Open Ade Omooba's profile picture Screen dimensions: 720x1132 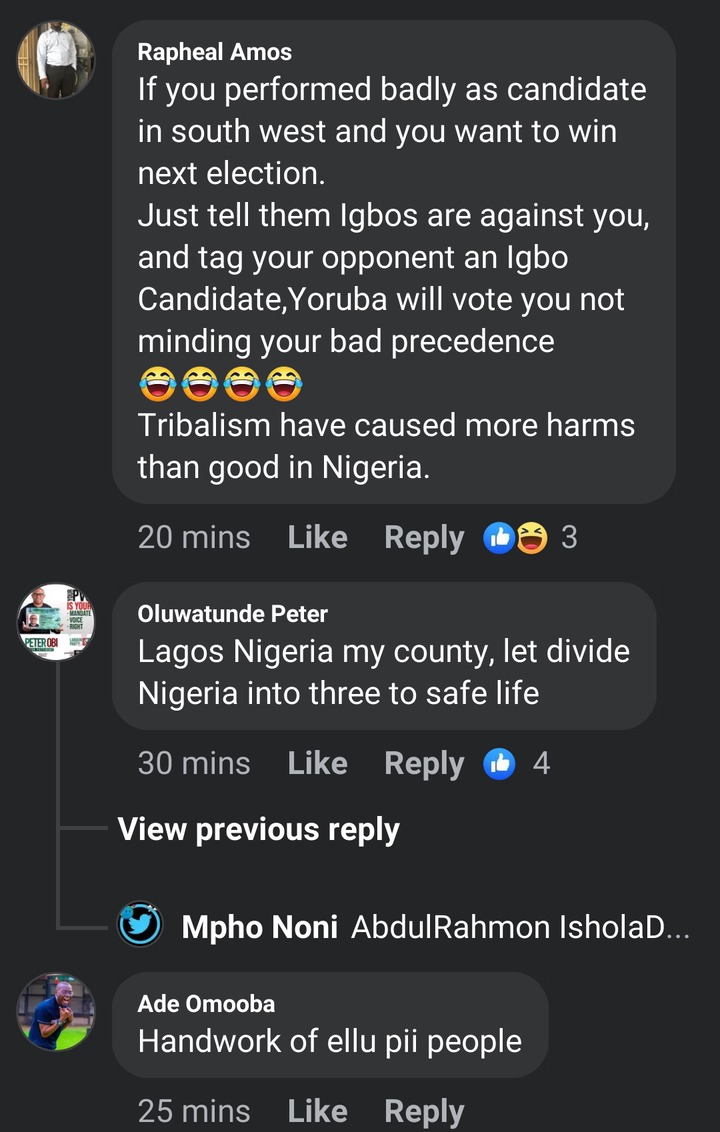56,1012
